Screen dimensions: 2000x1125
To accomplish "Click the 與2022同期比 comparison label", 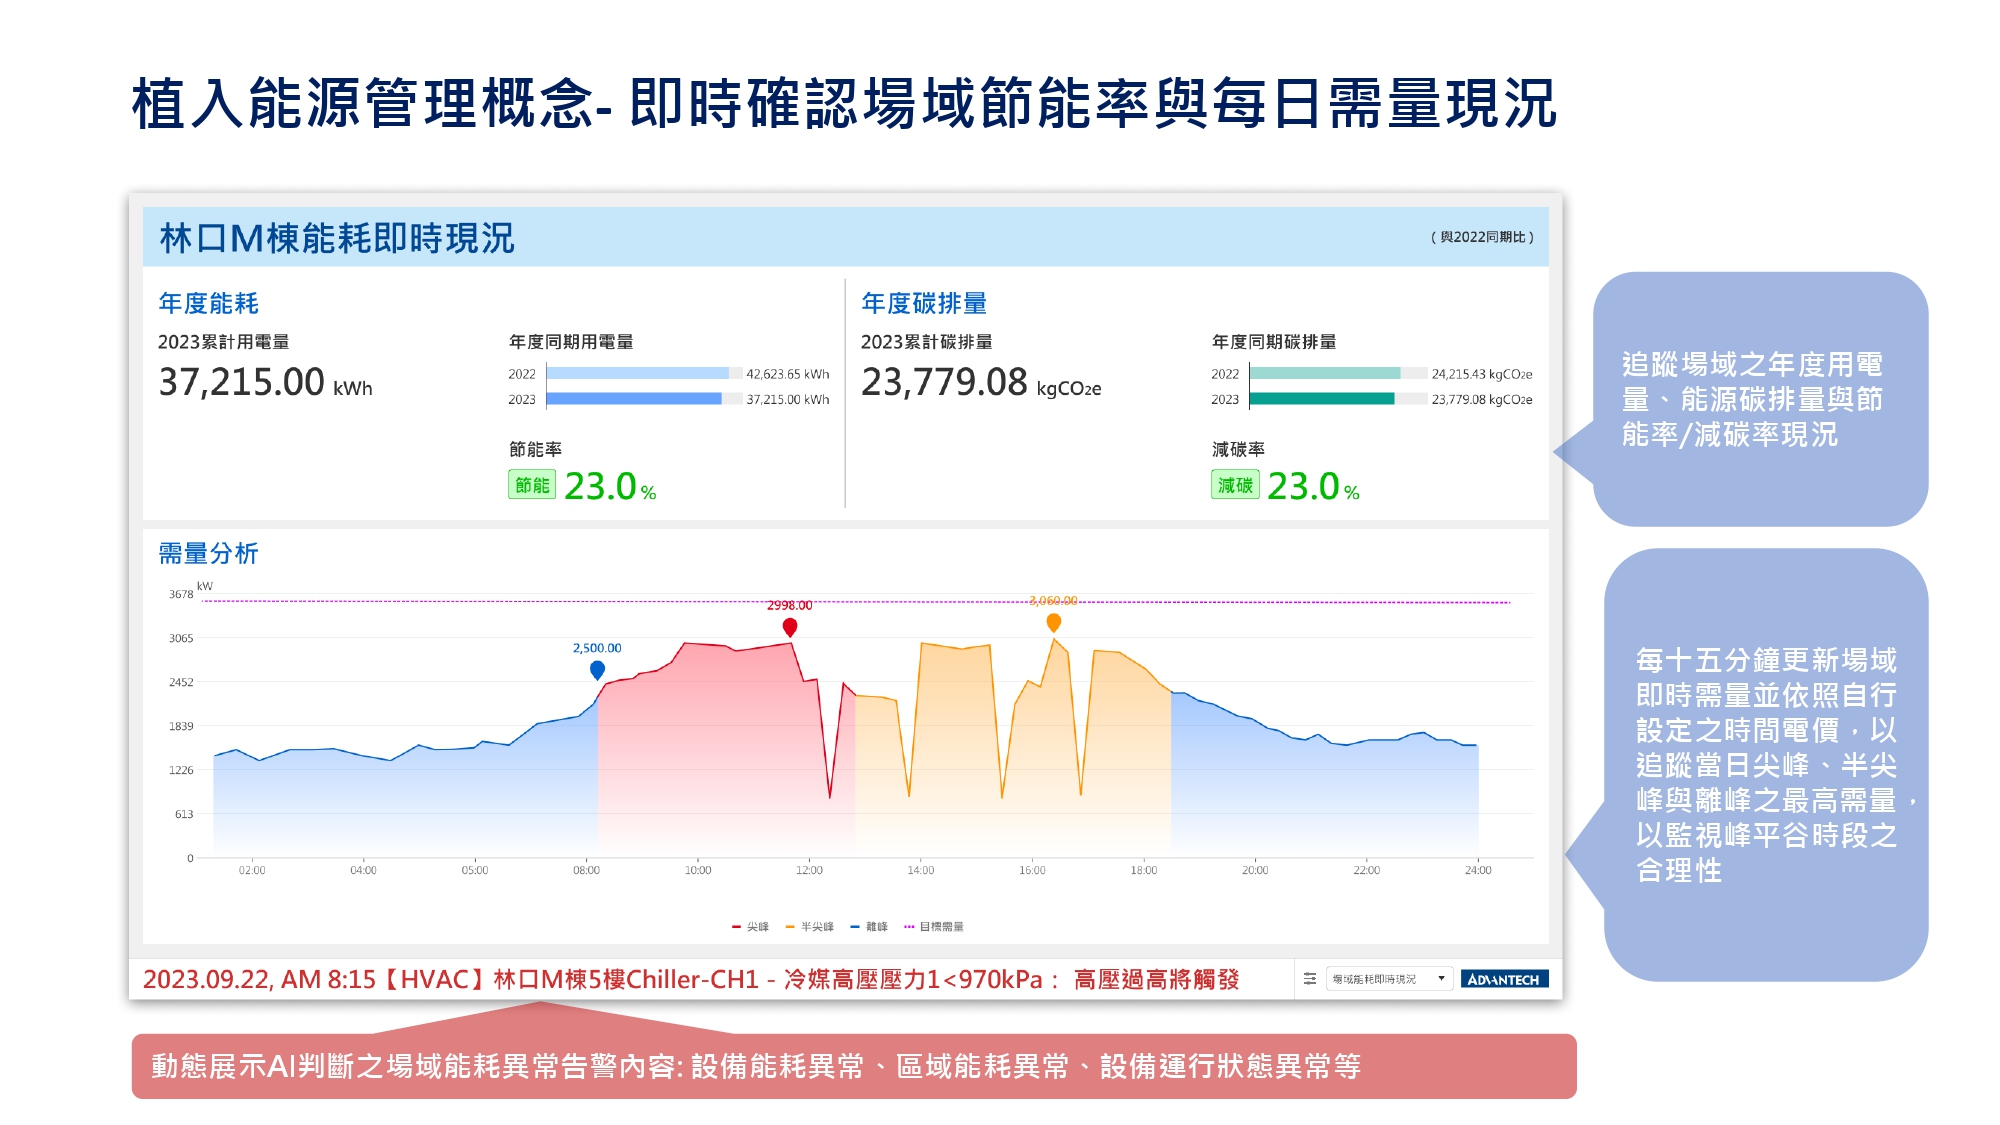I will (x=1482, y=237).
